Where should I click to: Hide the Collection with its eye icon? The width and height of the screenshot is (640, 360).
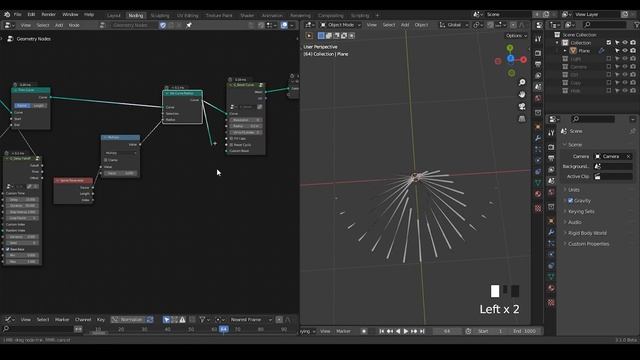click(x=625, y=43)
